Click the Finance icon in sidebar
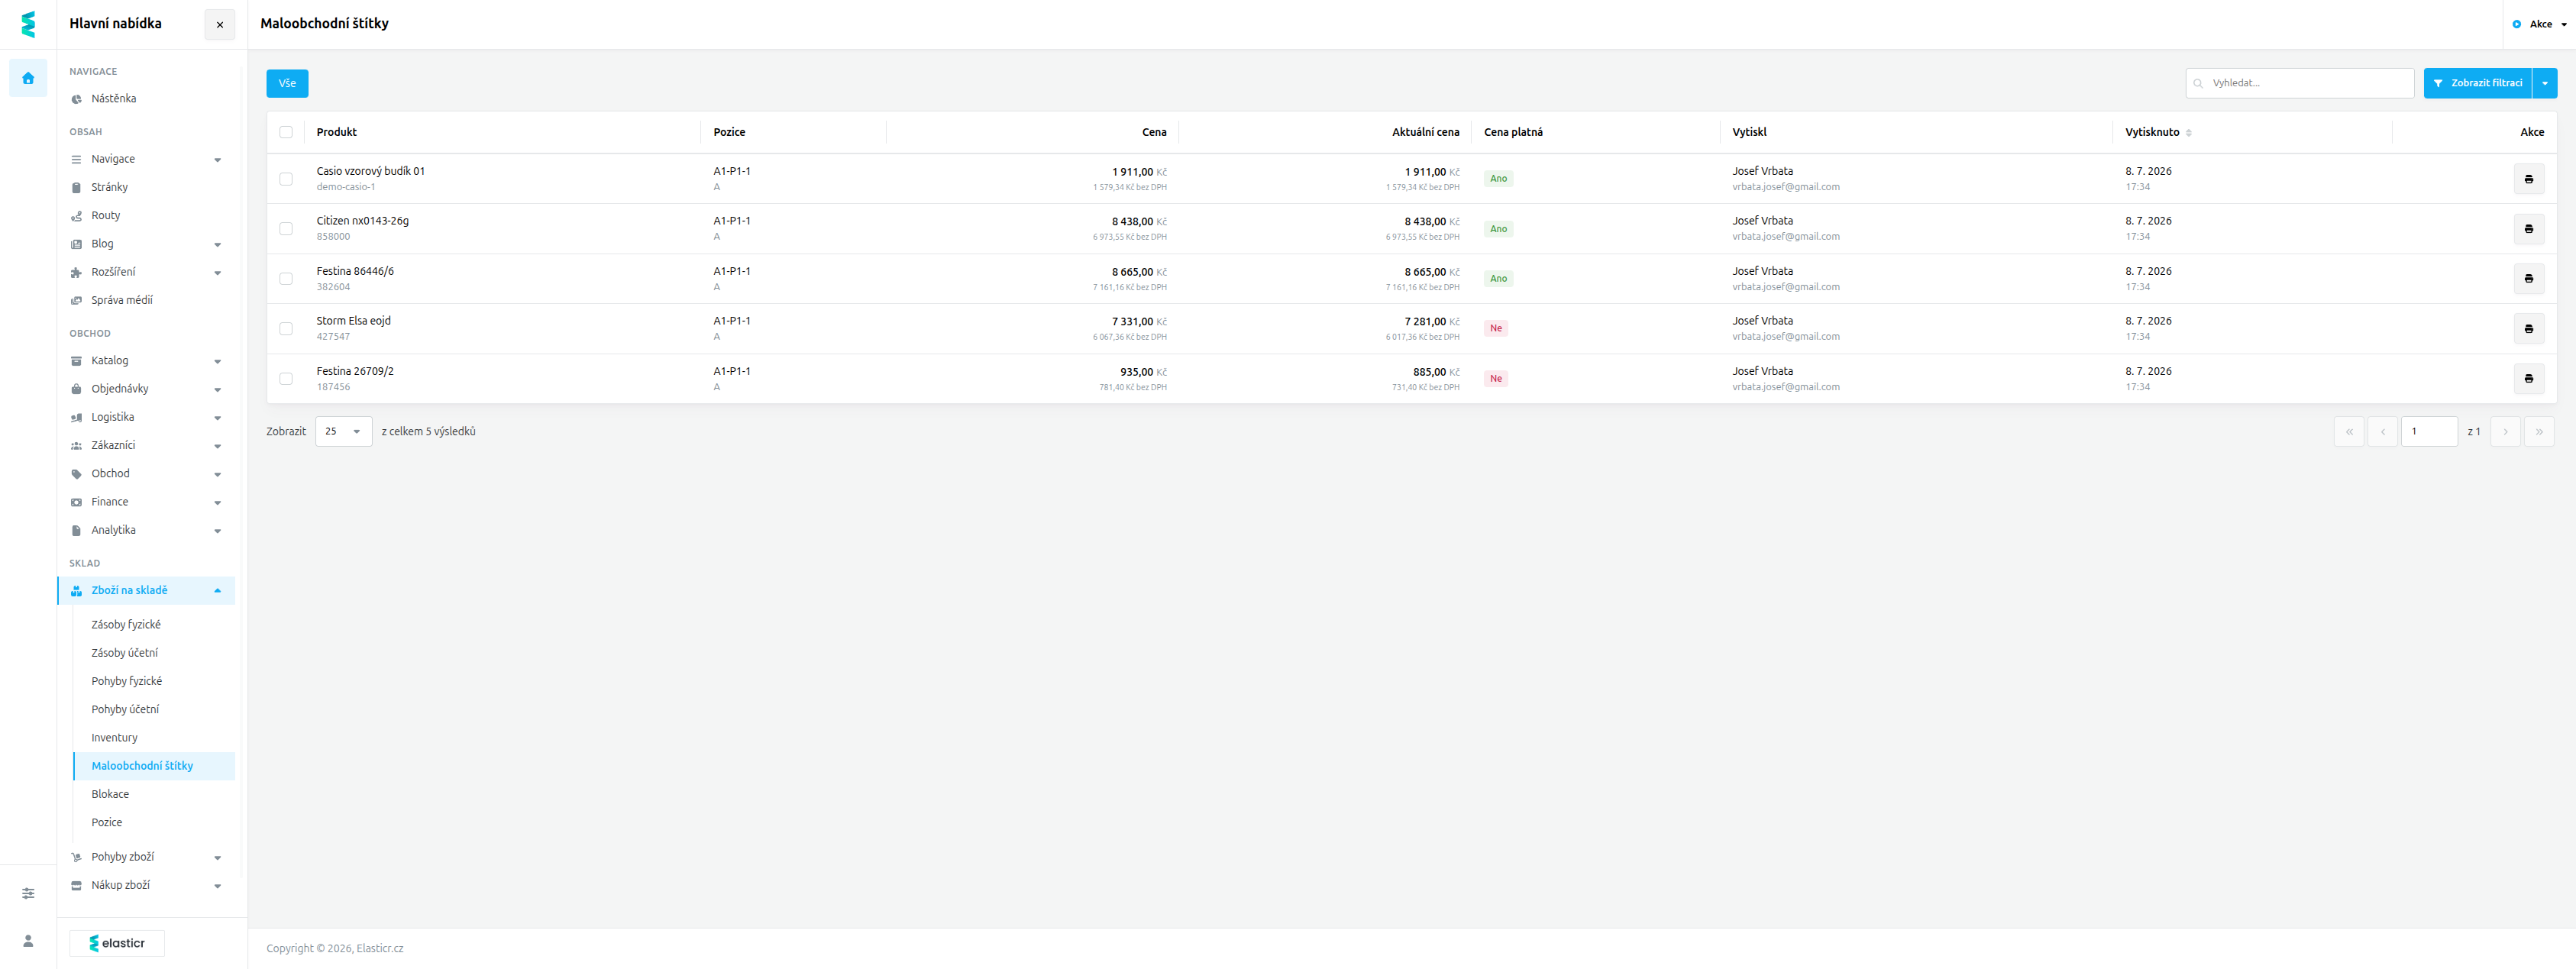This screenshot has height=969, width=2576. [76, 502]
